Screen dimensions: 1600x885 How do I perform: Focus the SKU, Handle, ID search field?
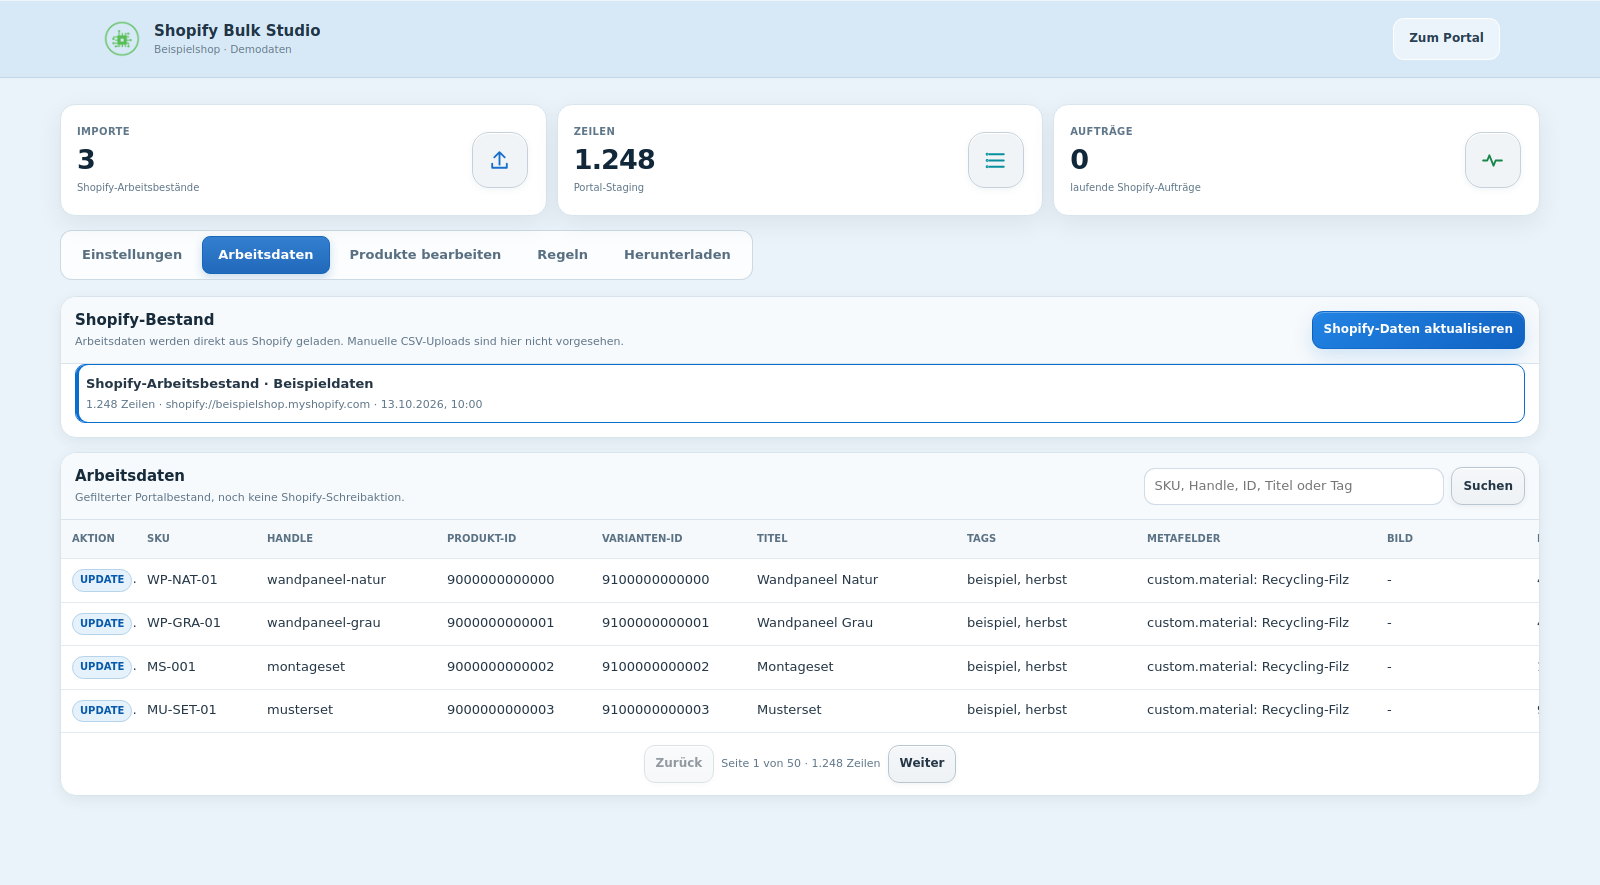point(1294,486)
